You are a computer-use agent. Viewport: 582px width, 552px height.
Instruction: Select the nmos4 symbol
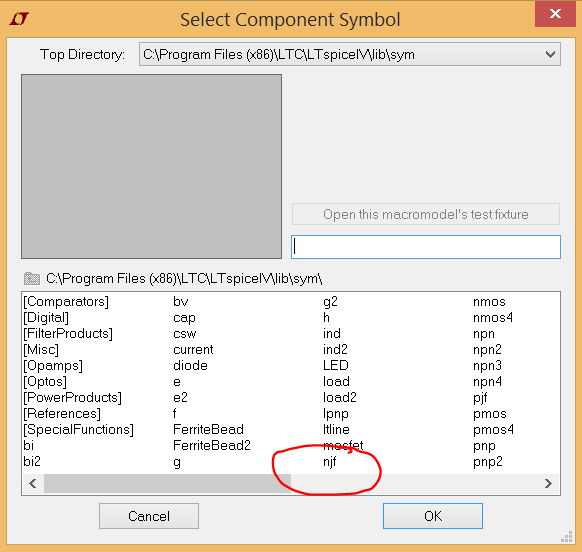pyautogui.click(x=493, y=318)
